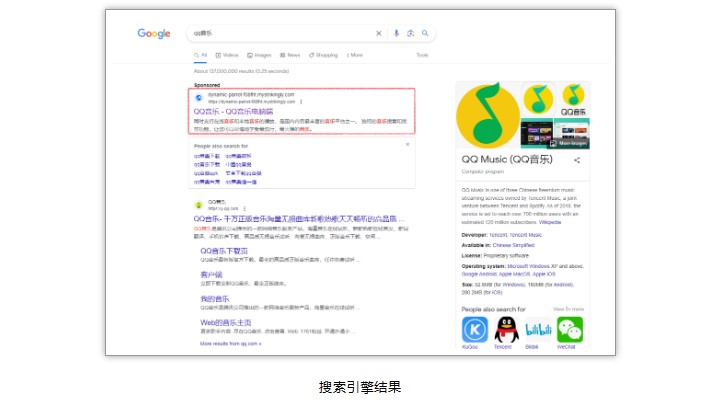Close the People also search for box
701x414 pixels.
tap(407, 145)
